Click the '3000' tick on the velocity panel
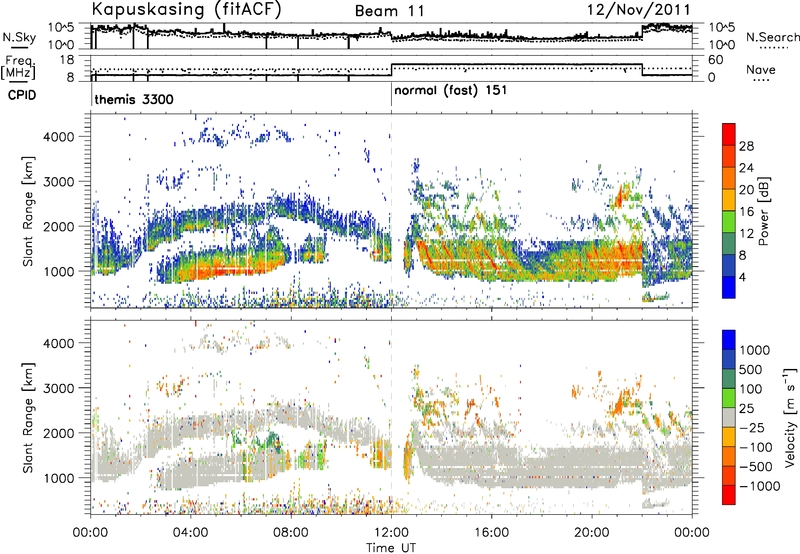Image resolution: width=800 pixels, height=554 pixels. coord(58,388)
